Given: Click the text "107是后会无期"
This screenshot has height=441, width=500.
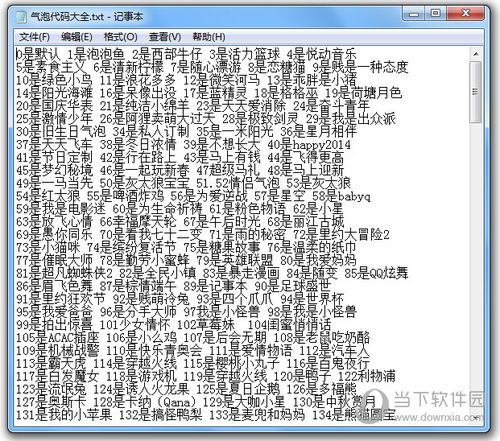Looking at the screenshot, I should click(225, 338).
